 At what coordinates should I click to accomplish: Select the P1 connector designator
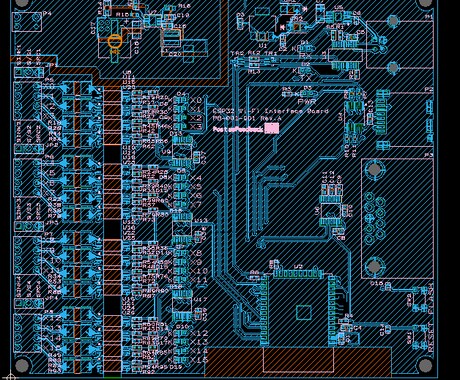tap(429, 16)
